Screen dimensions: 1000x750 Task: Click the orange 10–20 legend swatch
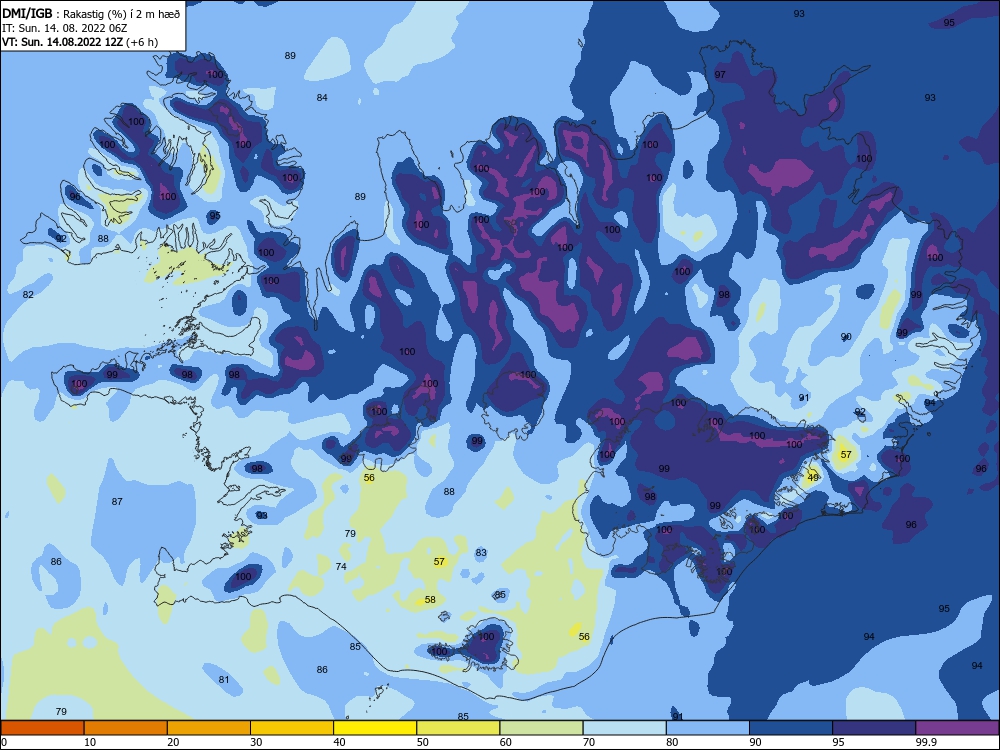point(126,728)
